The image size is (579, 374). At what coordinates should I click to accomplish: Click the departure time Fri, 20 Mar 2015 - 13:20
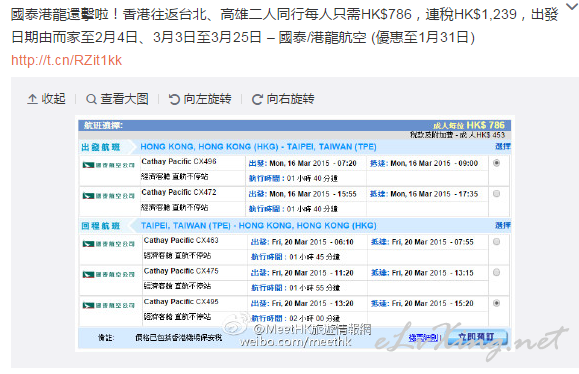pos(312,303)
